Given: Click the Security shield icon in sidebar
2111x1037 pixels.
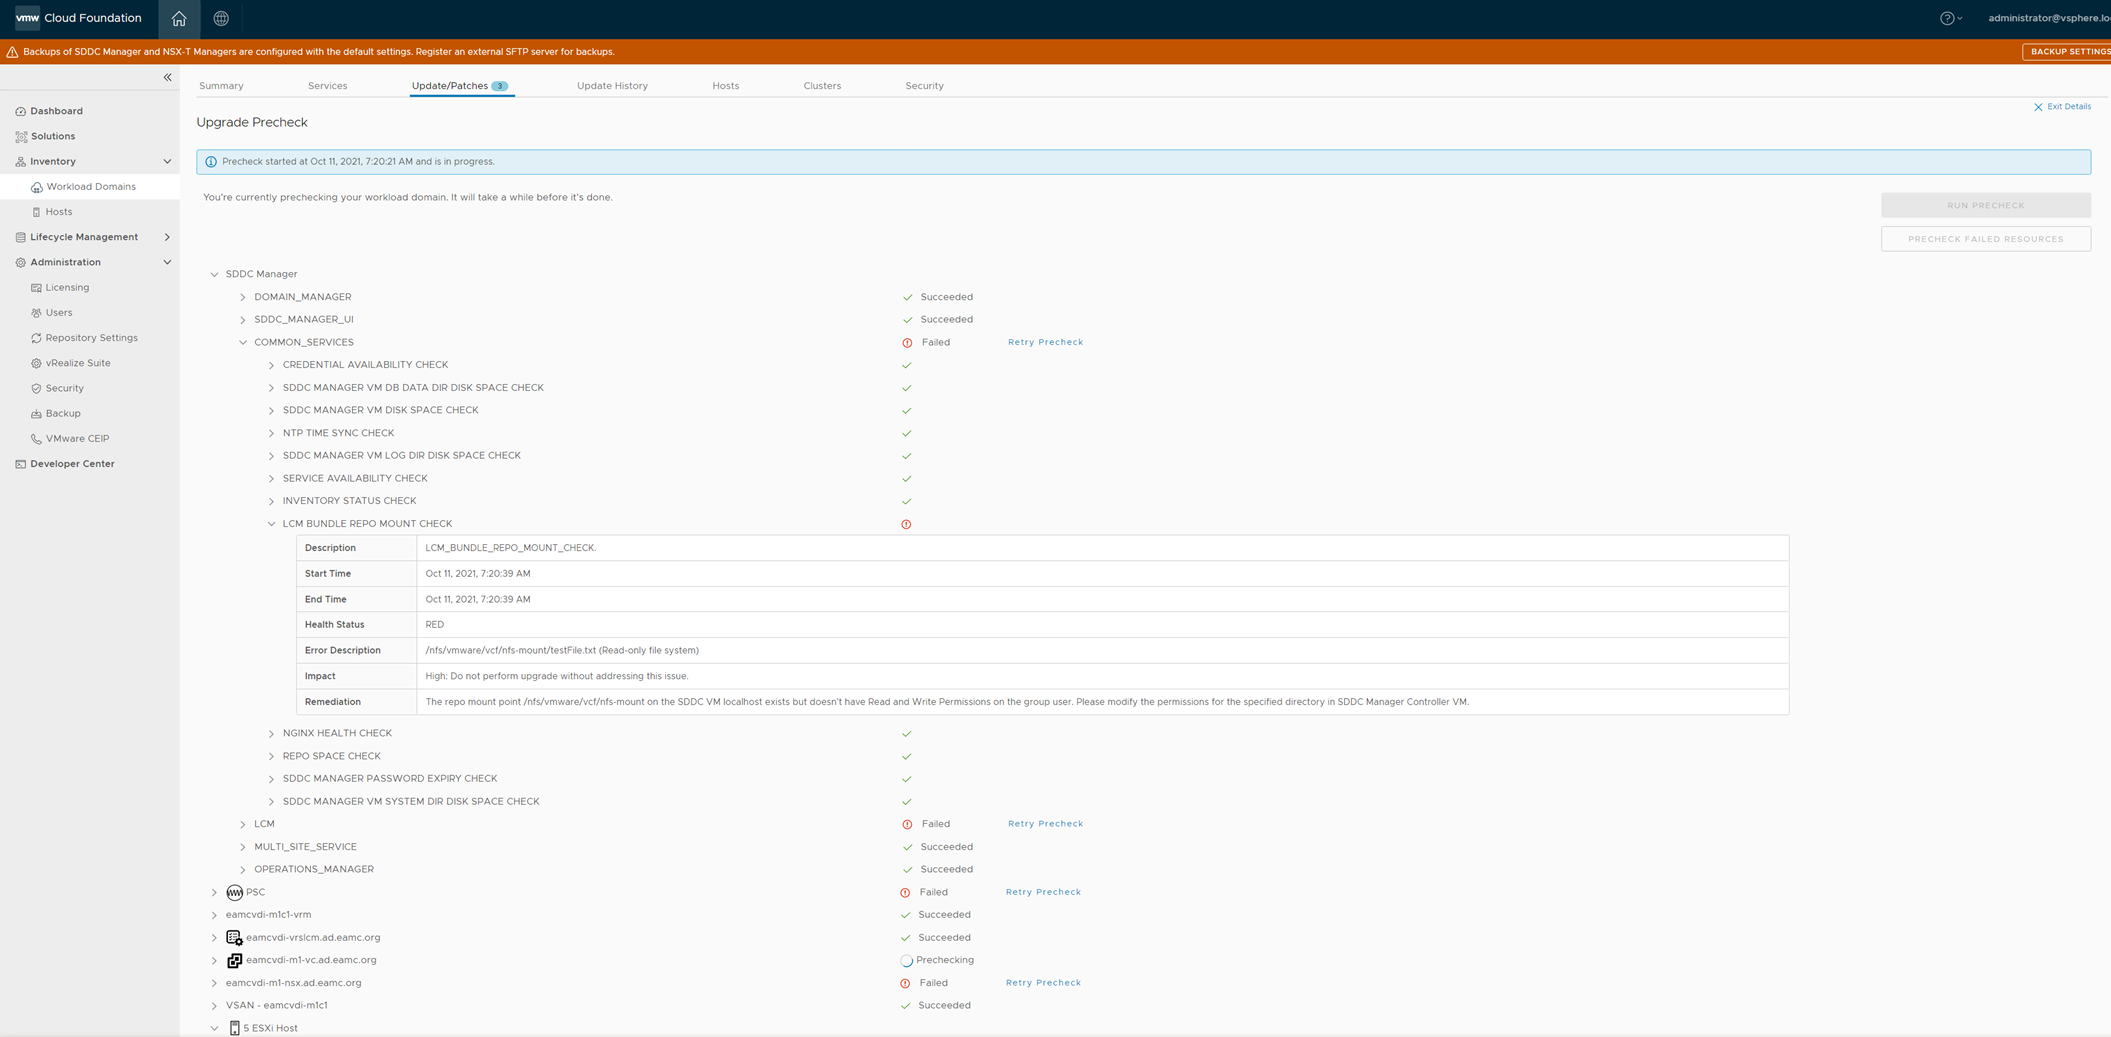Looking at the screenshot, I should coord(37,388).
